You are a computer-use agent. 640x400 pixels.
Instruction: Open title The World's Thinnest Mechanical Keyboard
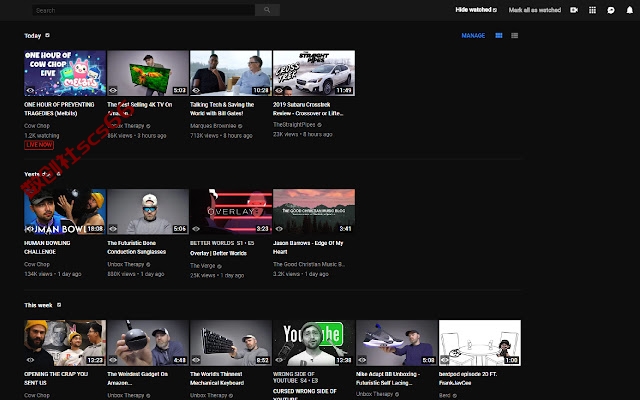click(x=217, y=378)
